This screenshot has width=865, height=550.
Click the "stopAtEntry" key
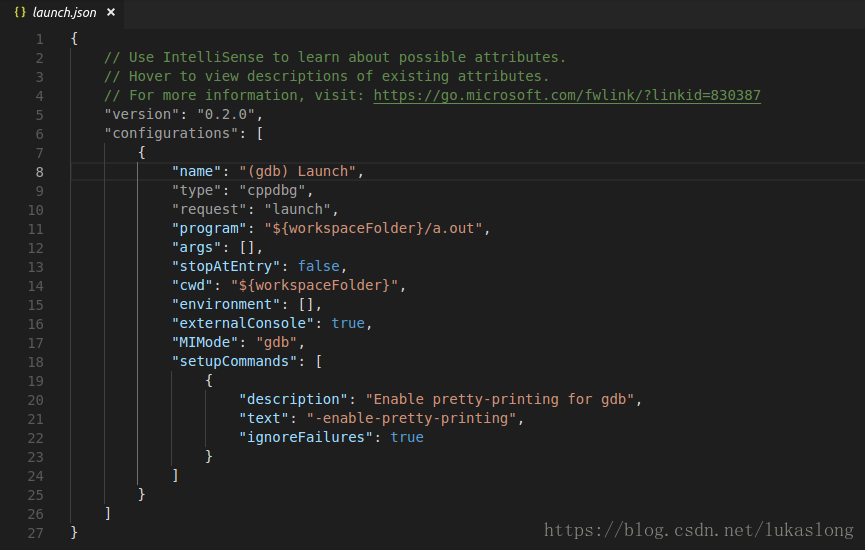(226, 266)
